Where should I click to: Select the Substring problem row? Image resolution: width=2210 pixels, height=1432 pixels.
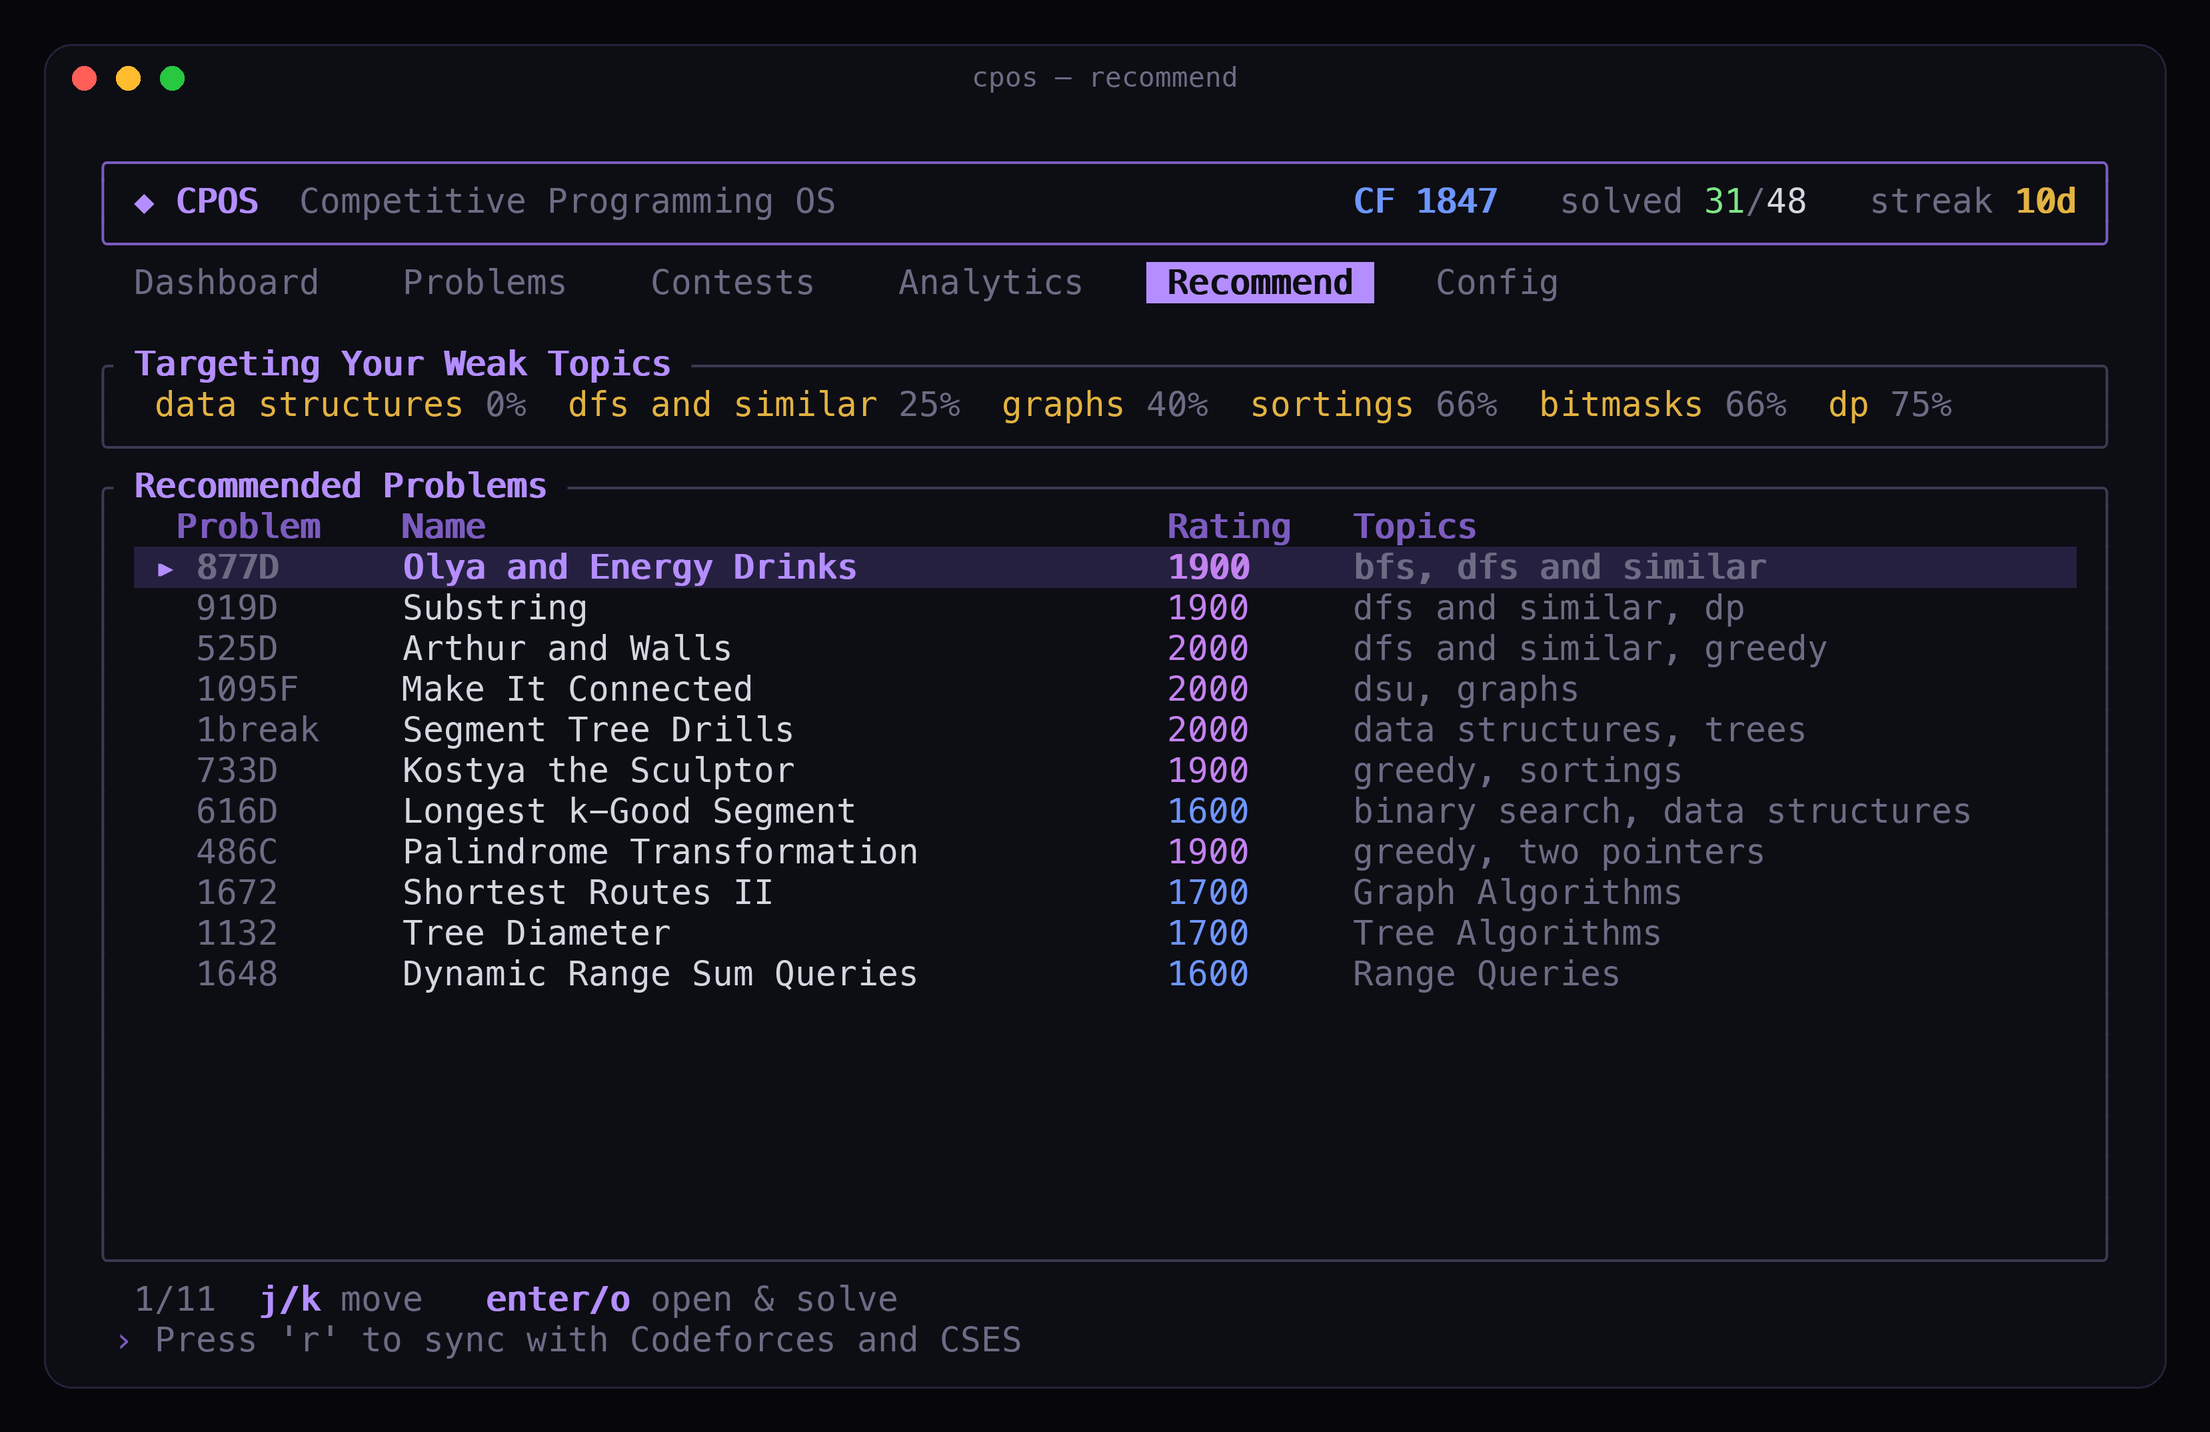(x=1105, y=608)
